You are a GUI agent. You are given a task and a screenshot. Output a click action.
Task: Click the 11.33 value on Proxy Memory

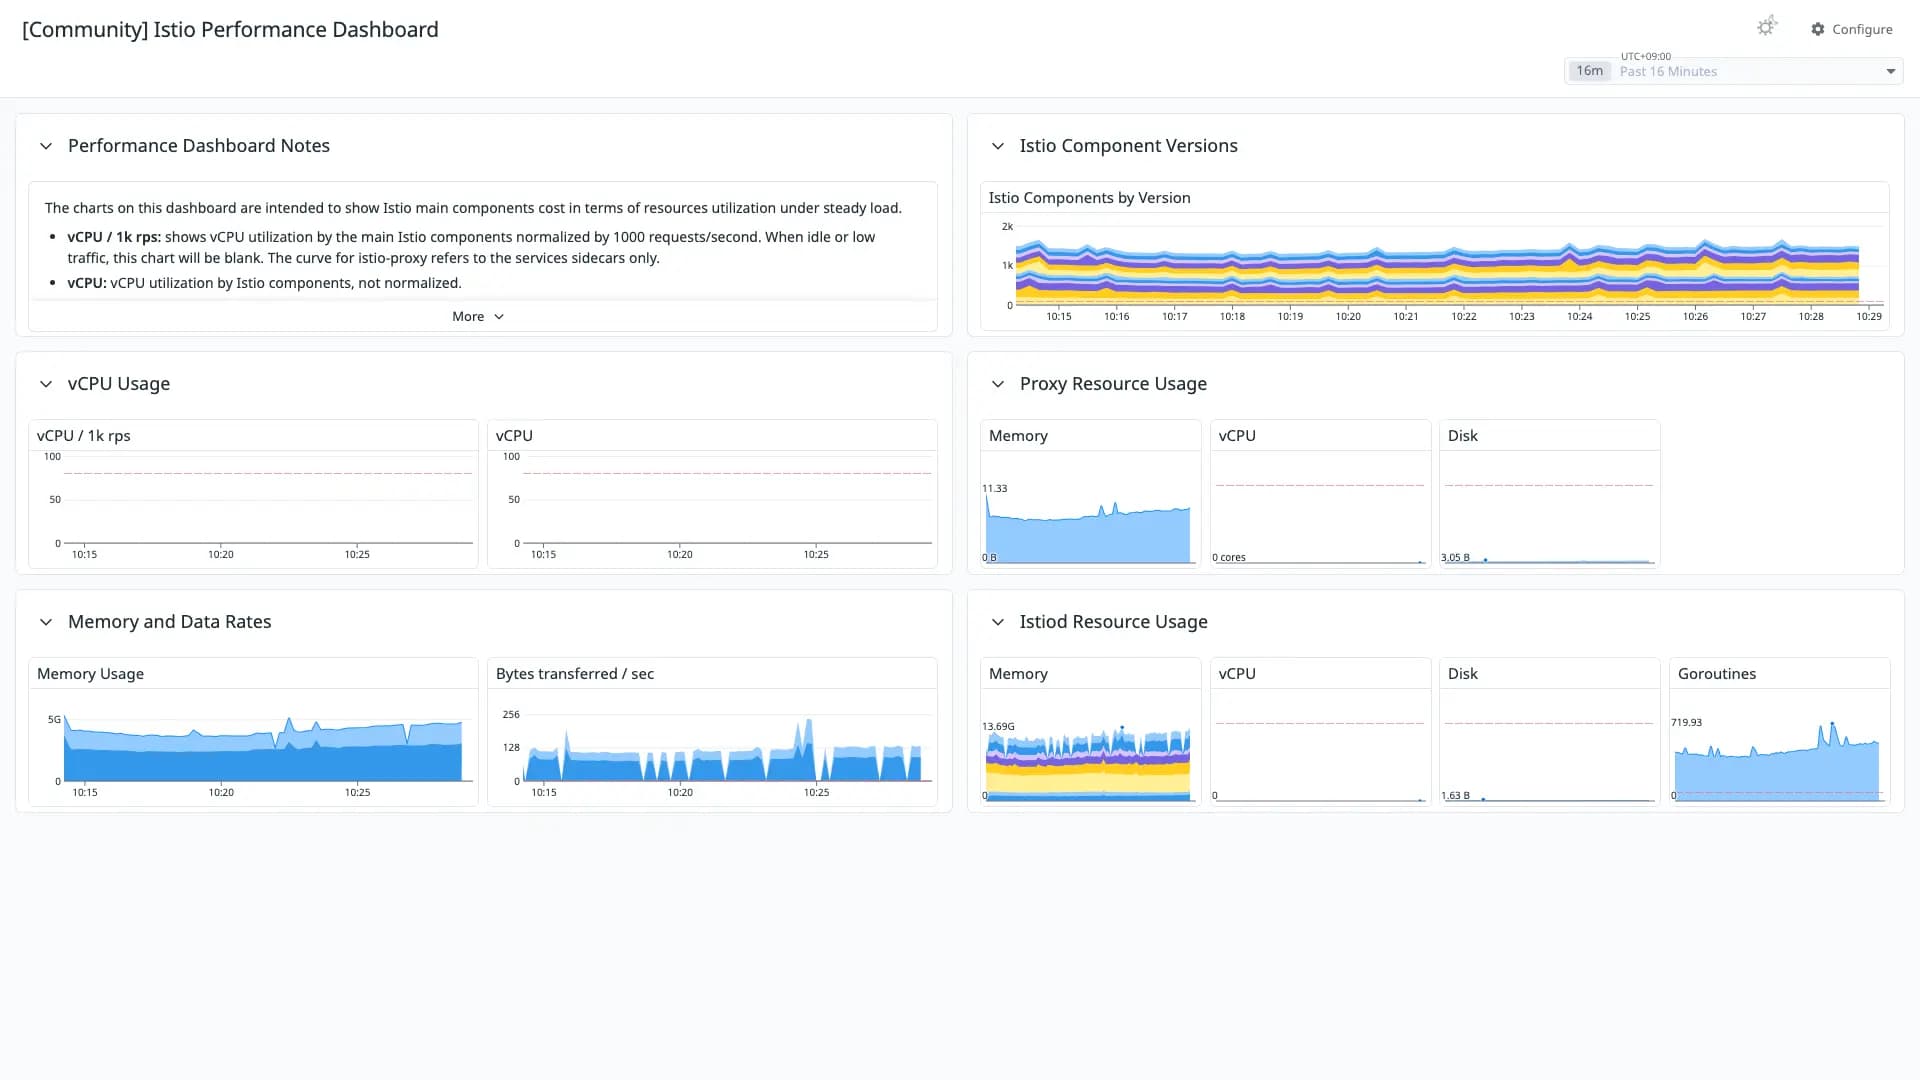coord(994,488)
